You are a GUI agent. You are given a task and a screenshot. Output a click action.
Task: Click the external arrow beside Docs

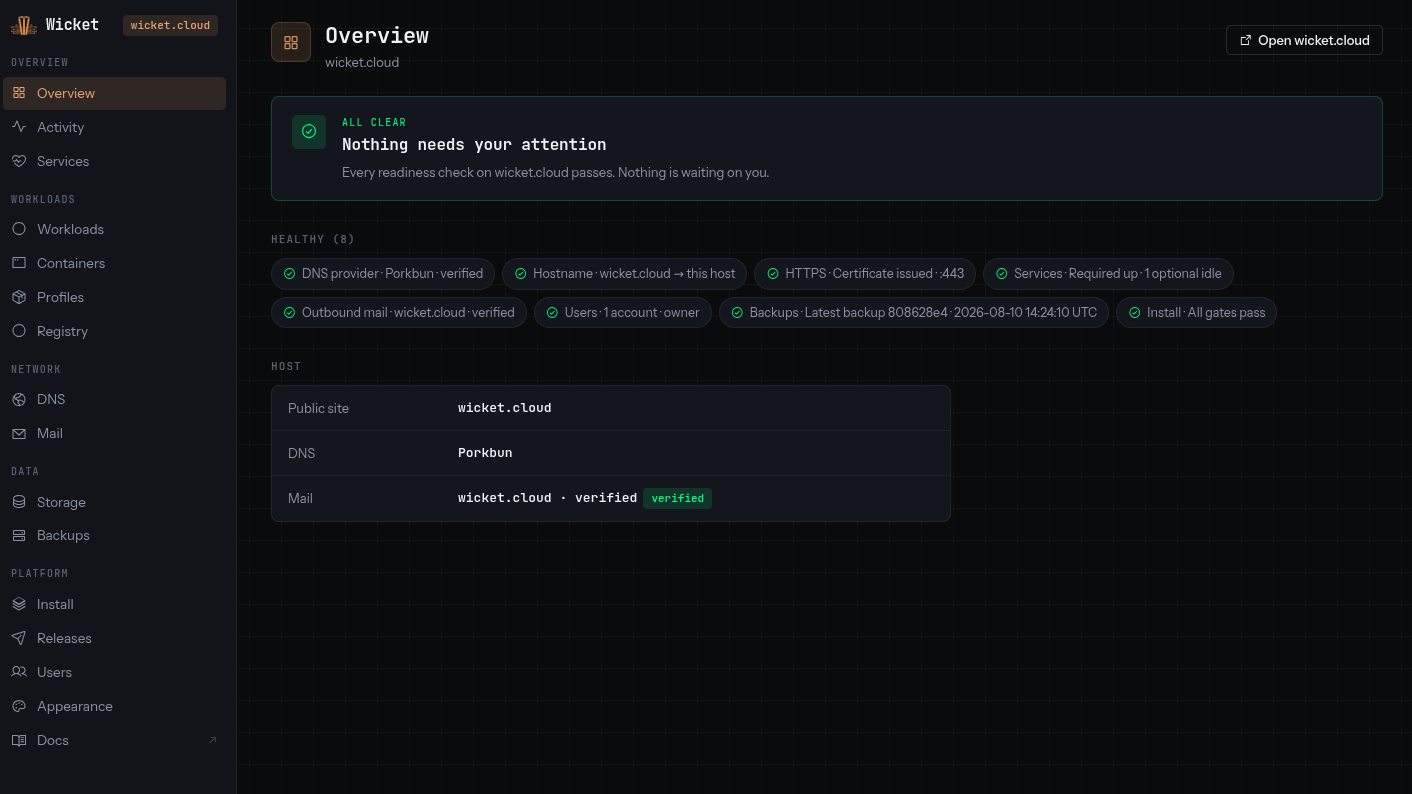[x=212, y=740]
